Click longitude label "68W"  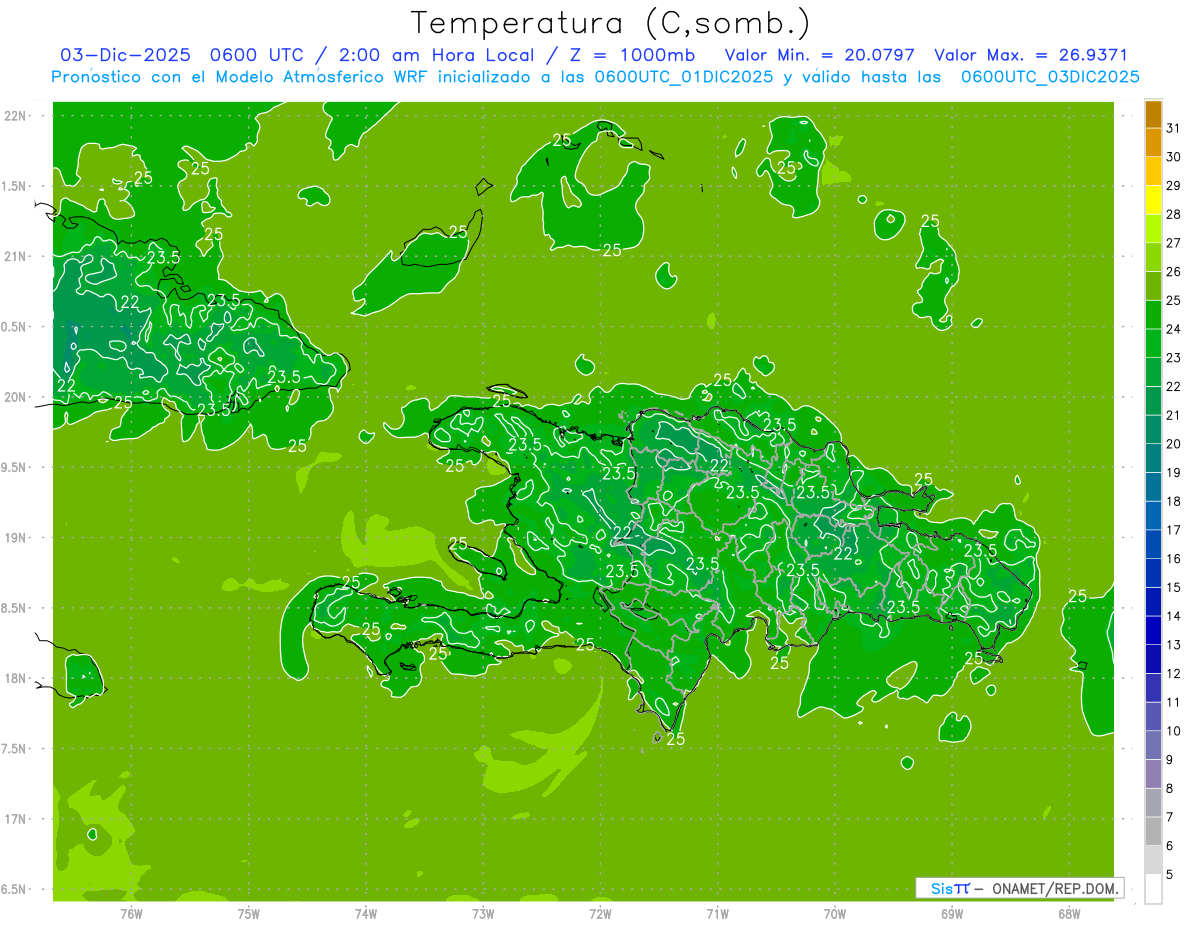1068,914
